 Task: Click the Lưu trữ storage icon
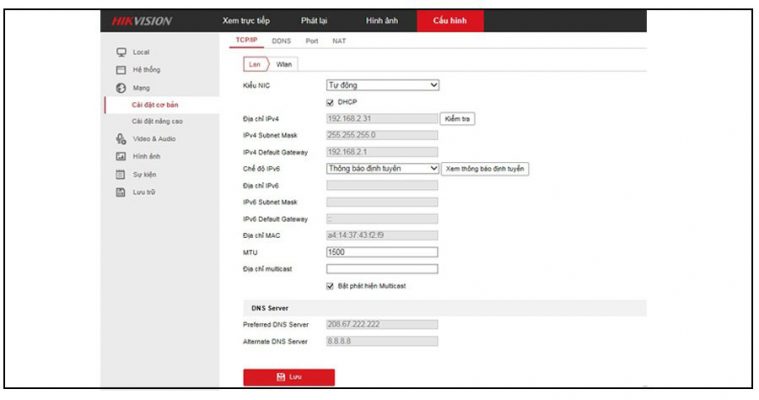120,192
